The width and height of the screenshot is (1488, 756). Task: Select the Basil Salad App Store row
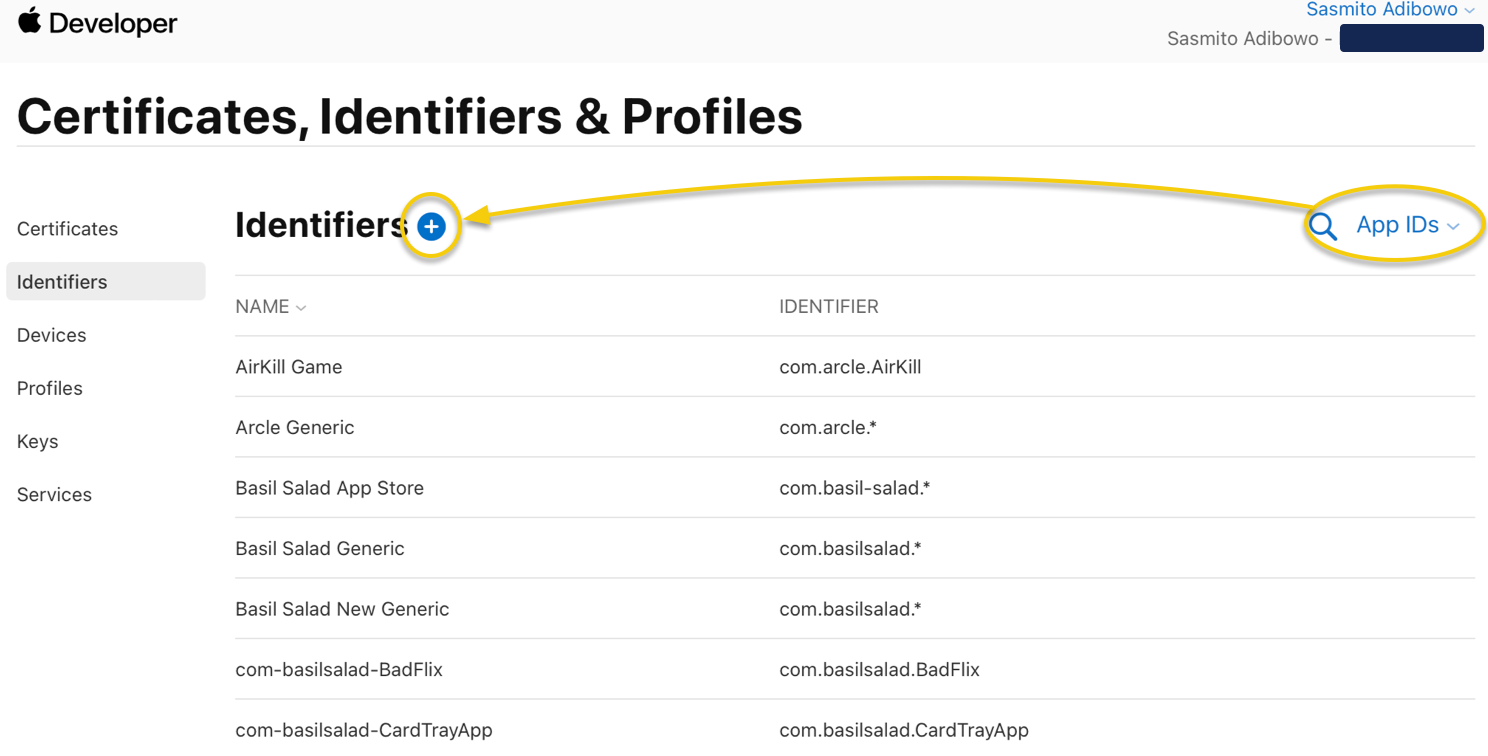pos(330,488)
